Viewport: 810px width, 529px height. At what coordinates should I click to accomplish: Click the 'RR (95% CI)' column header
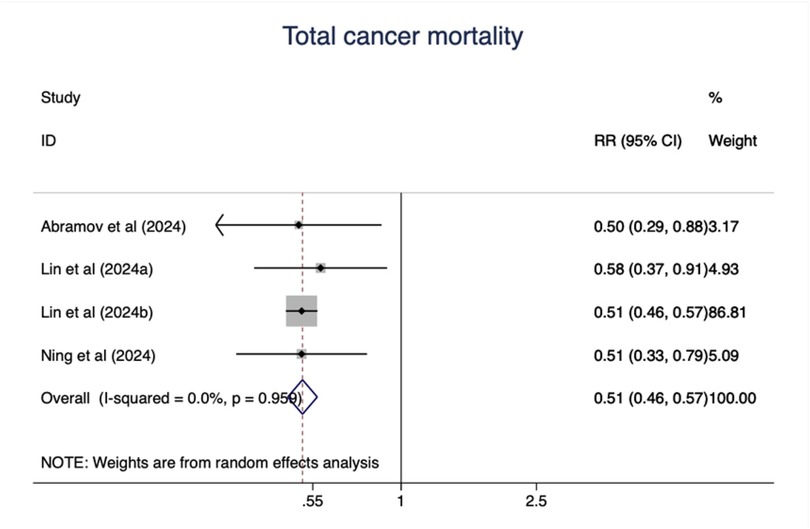638,141
